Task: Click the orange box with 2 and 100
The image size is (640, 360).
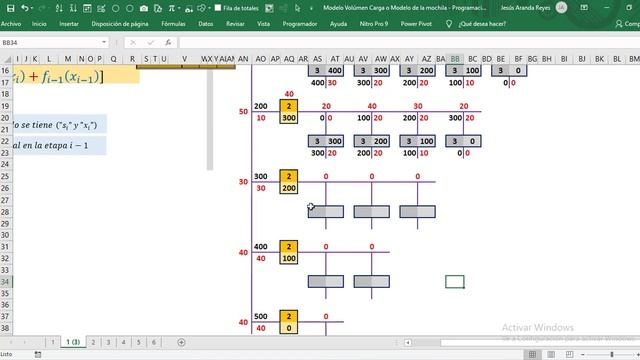Action: point(289,252)
